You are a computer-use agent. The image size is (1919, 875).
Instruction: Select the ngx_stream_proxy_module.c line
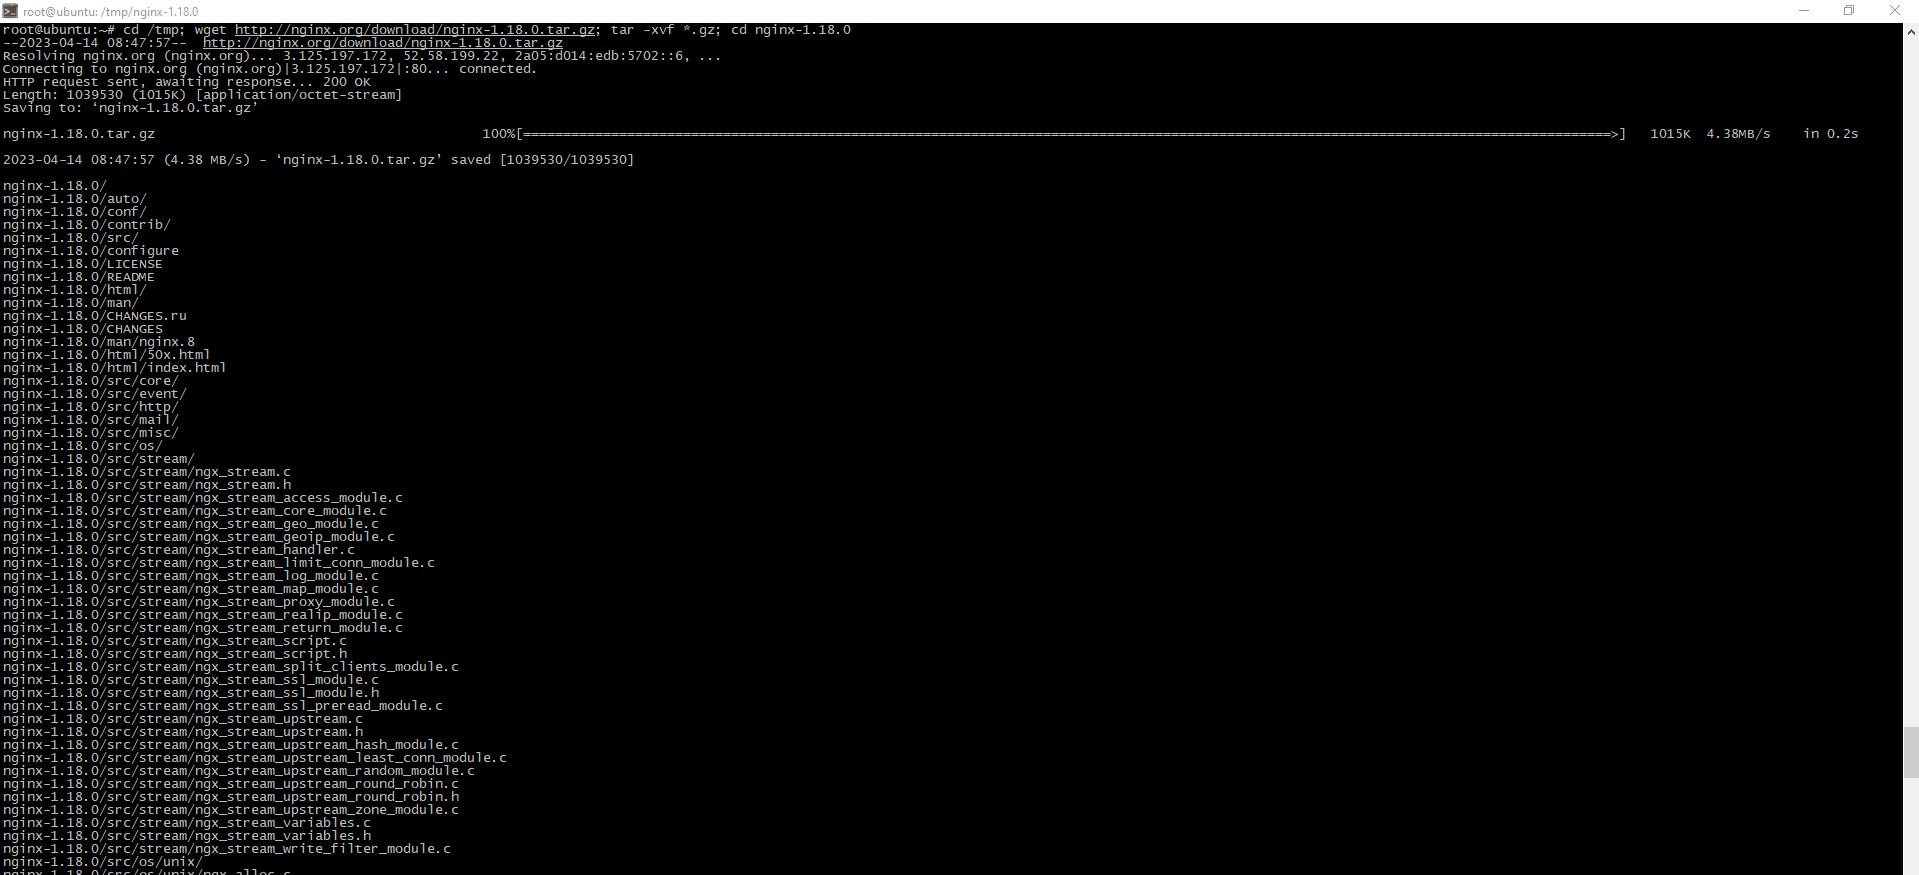(199, 602)
